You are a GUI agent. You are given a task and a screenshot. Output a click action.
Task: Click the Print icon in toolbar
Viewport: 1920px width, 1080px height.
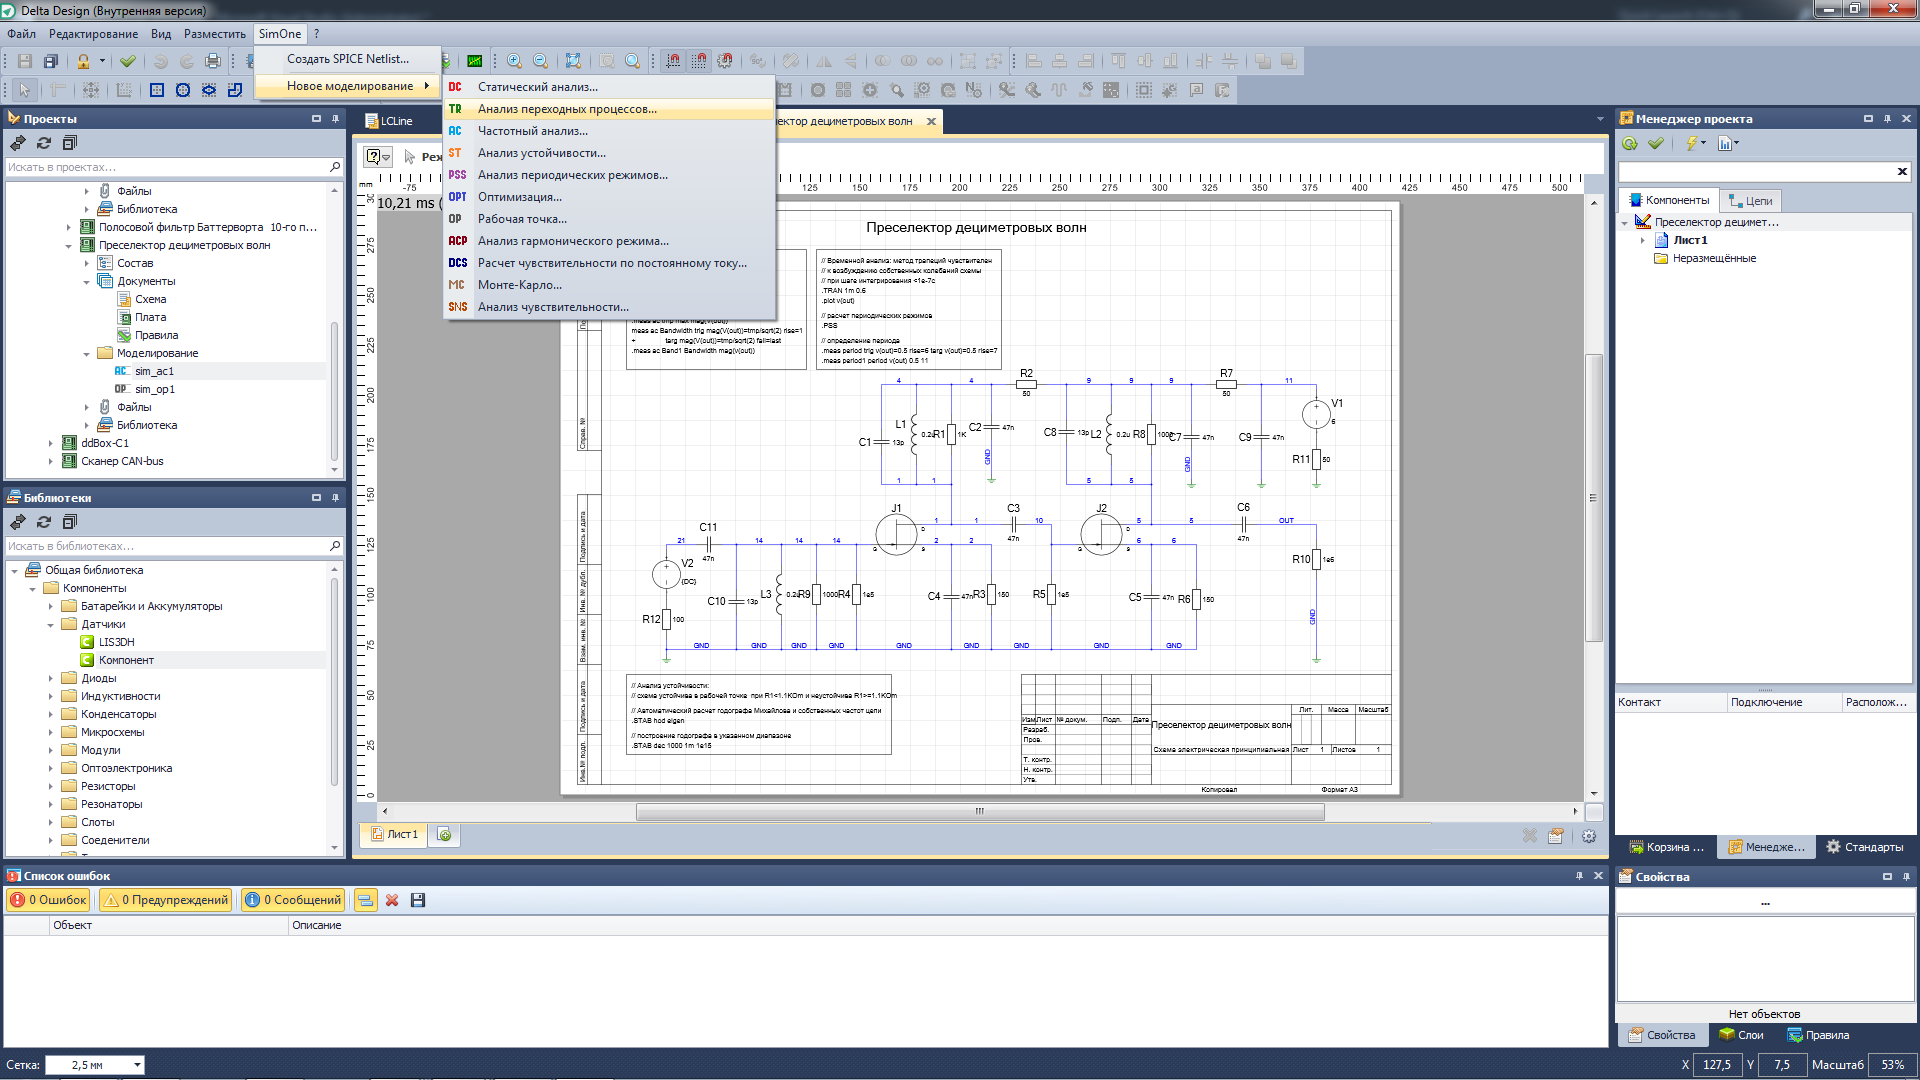pyautogui.click(x=213, y=61)
